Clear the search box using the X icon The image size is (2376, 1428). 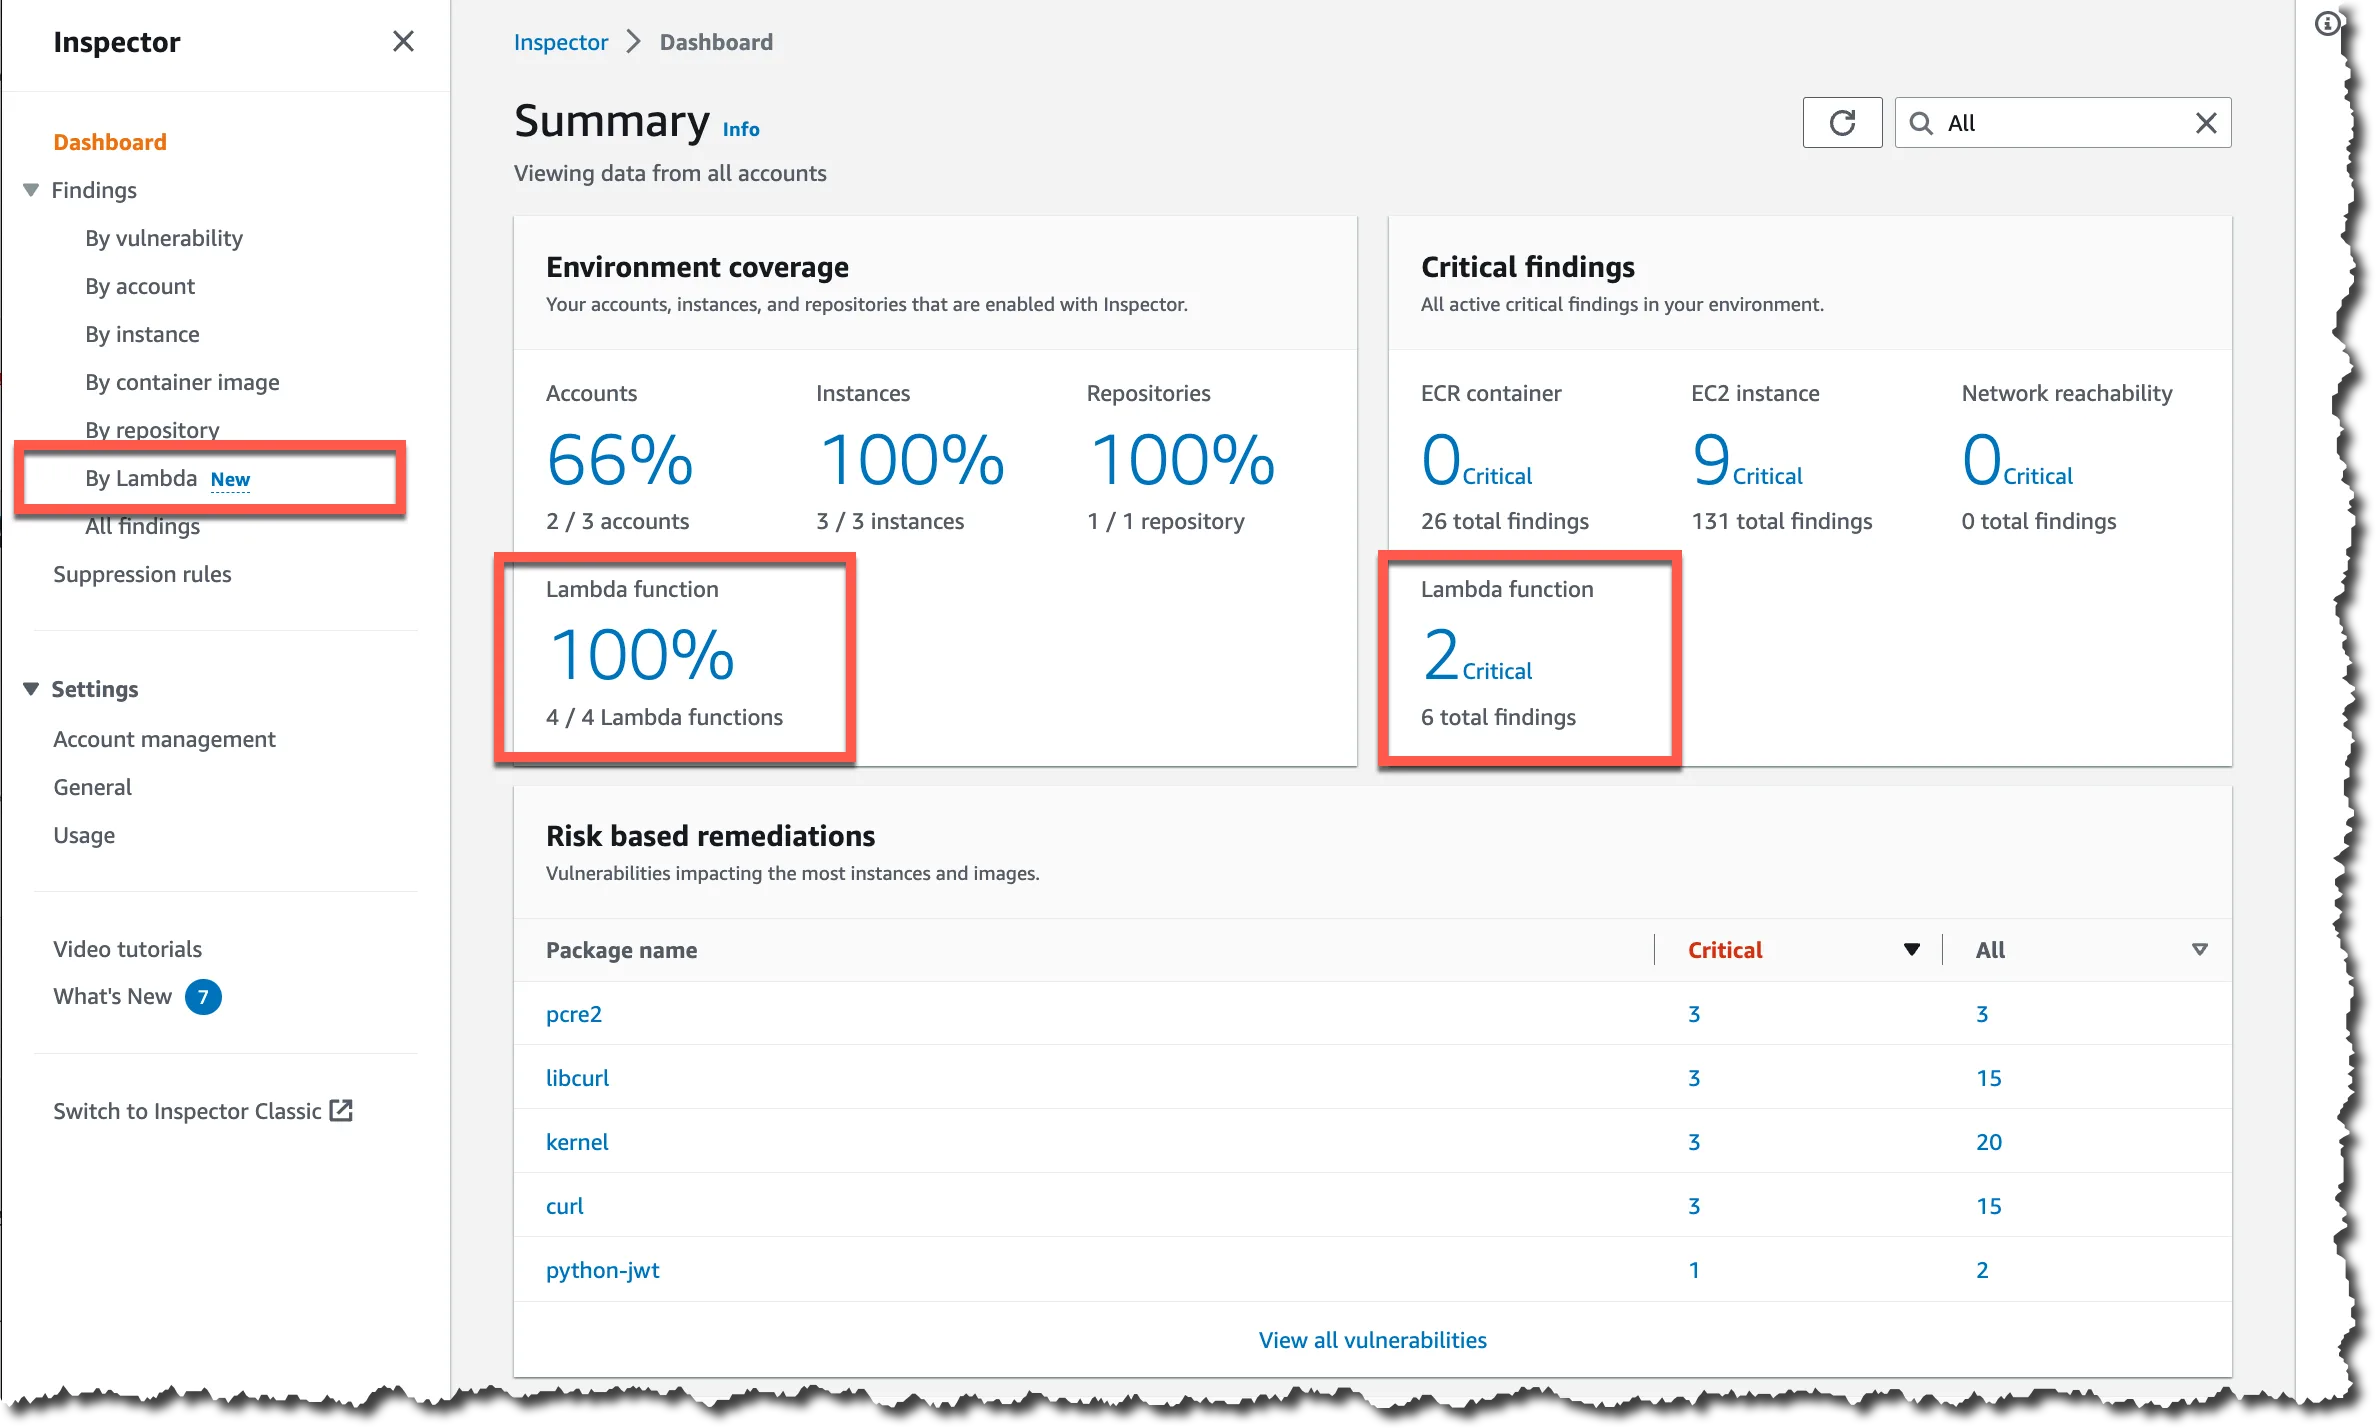tap(2205, 122)
